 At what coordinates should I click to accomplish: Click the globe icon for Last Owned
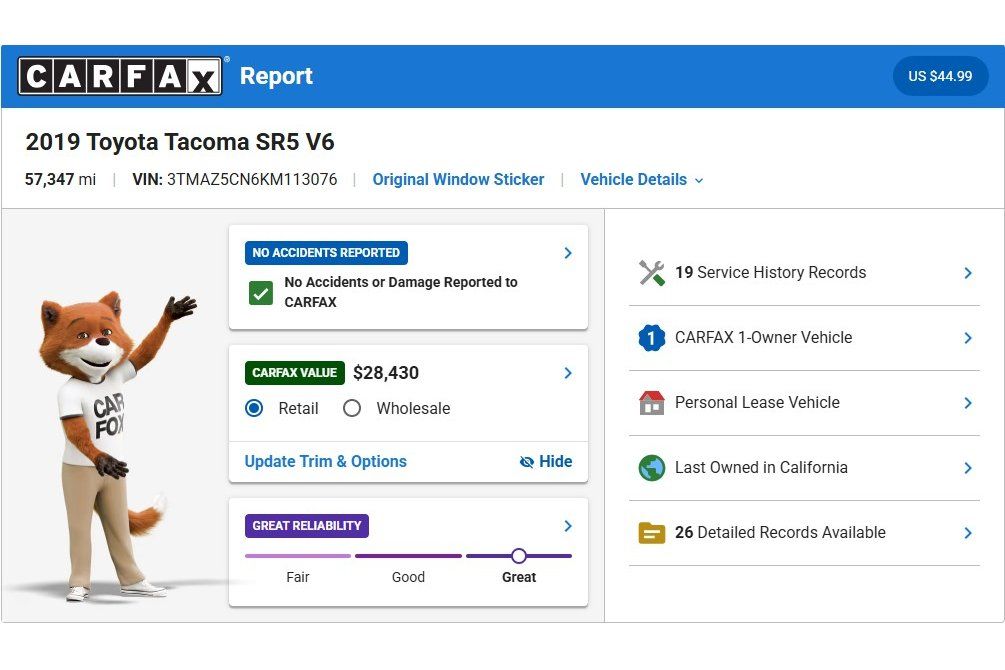point(652,468)
